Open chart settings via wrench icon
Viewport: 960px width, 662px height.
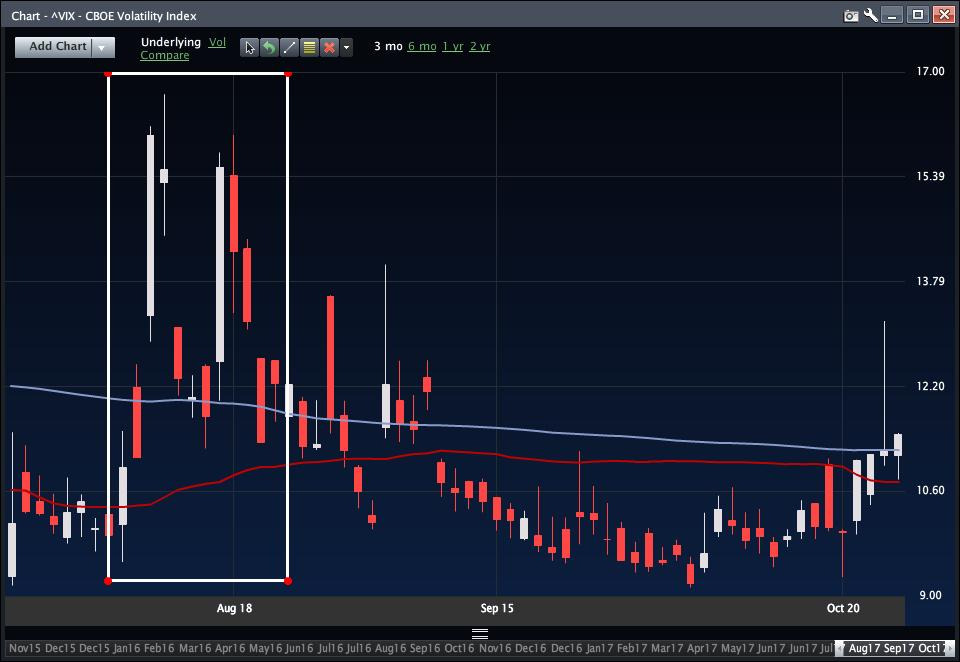point(871,15)
